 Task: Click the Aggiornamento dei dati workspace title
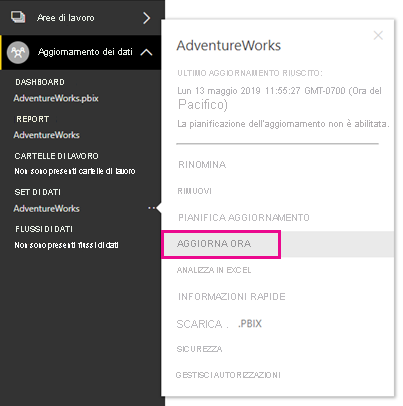(85, 52)
